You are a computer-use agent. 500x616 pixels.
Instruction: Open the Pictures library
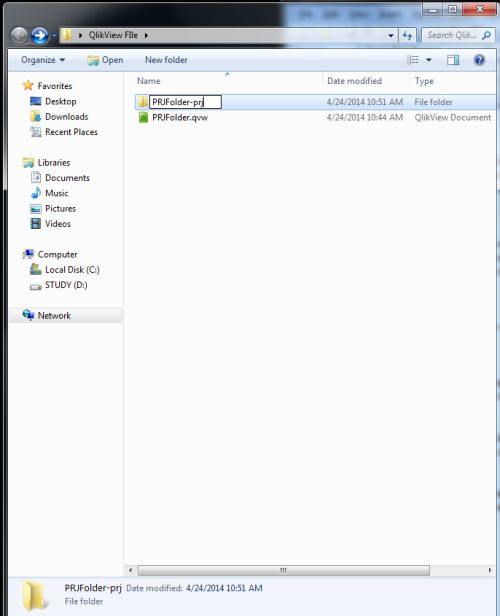[60, 209]
